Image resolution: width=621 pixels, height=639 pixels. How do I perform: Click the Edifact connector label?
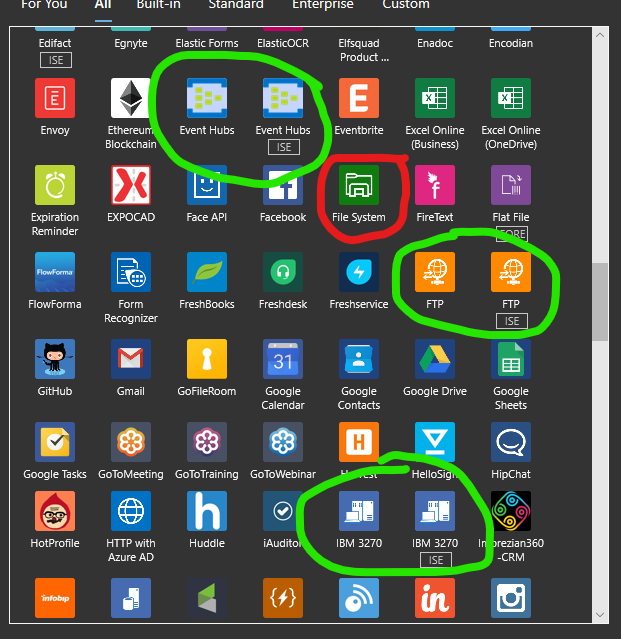pyautogui.click(x=55, y=43)
